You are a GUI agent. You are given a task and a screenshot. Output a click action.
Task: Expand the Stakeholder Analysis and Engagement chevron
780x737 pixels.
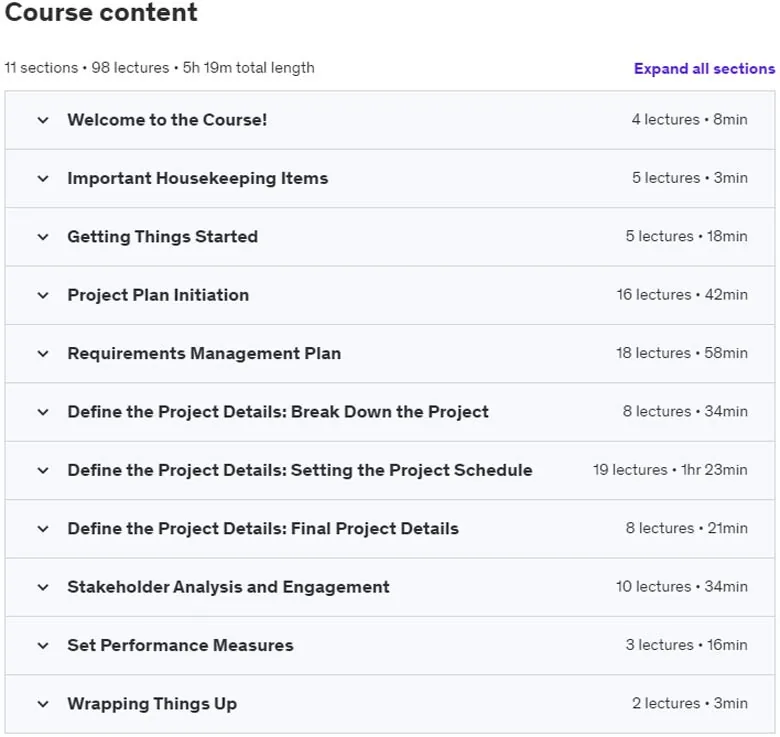(43, 587)
